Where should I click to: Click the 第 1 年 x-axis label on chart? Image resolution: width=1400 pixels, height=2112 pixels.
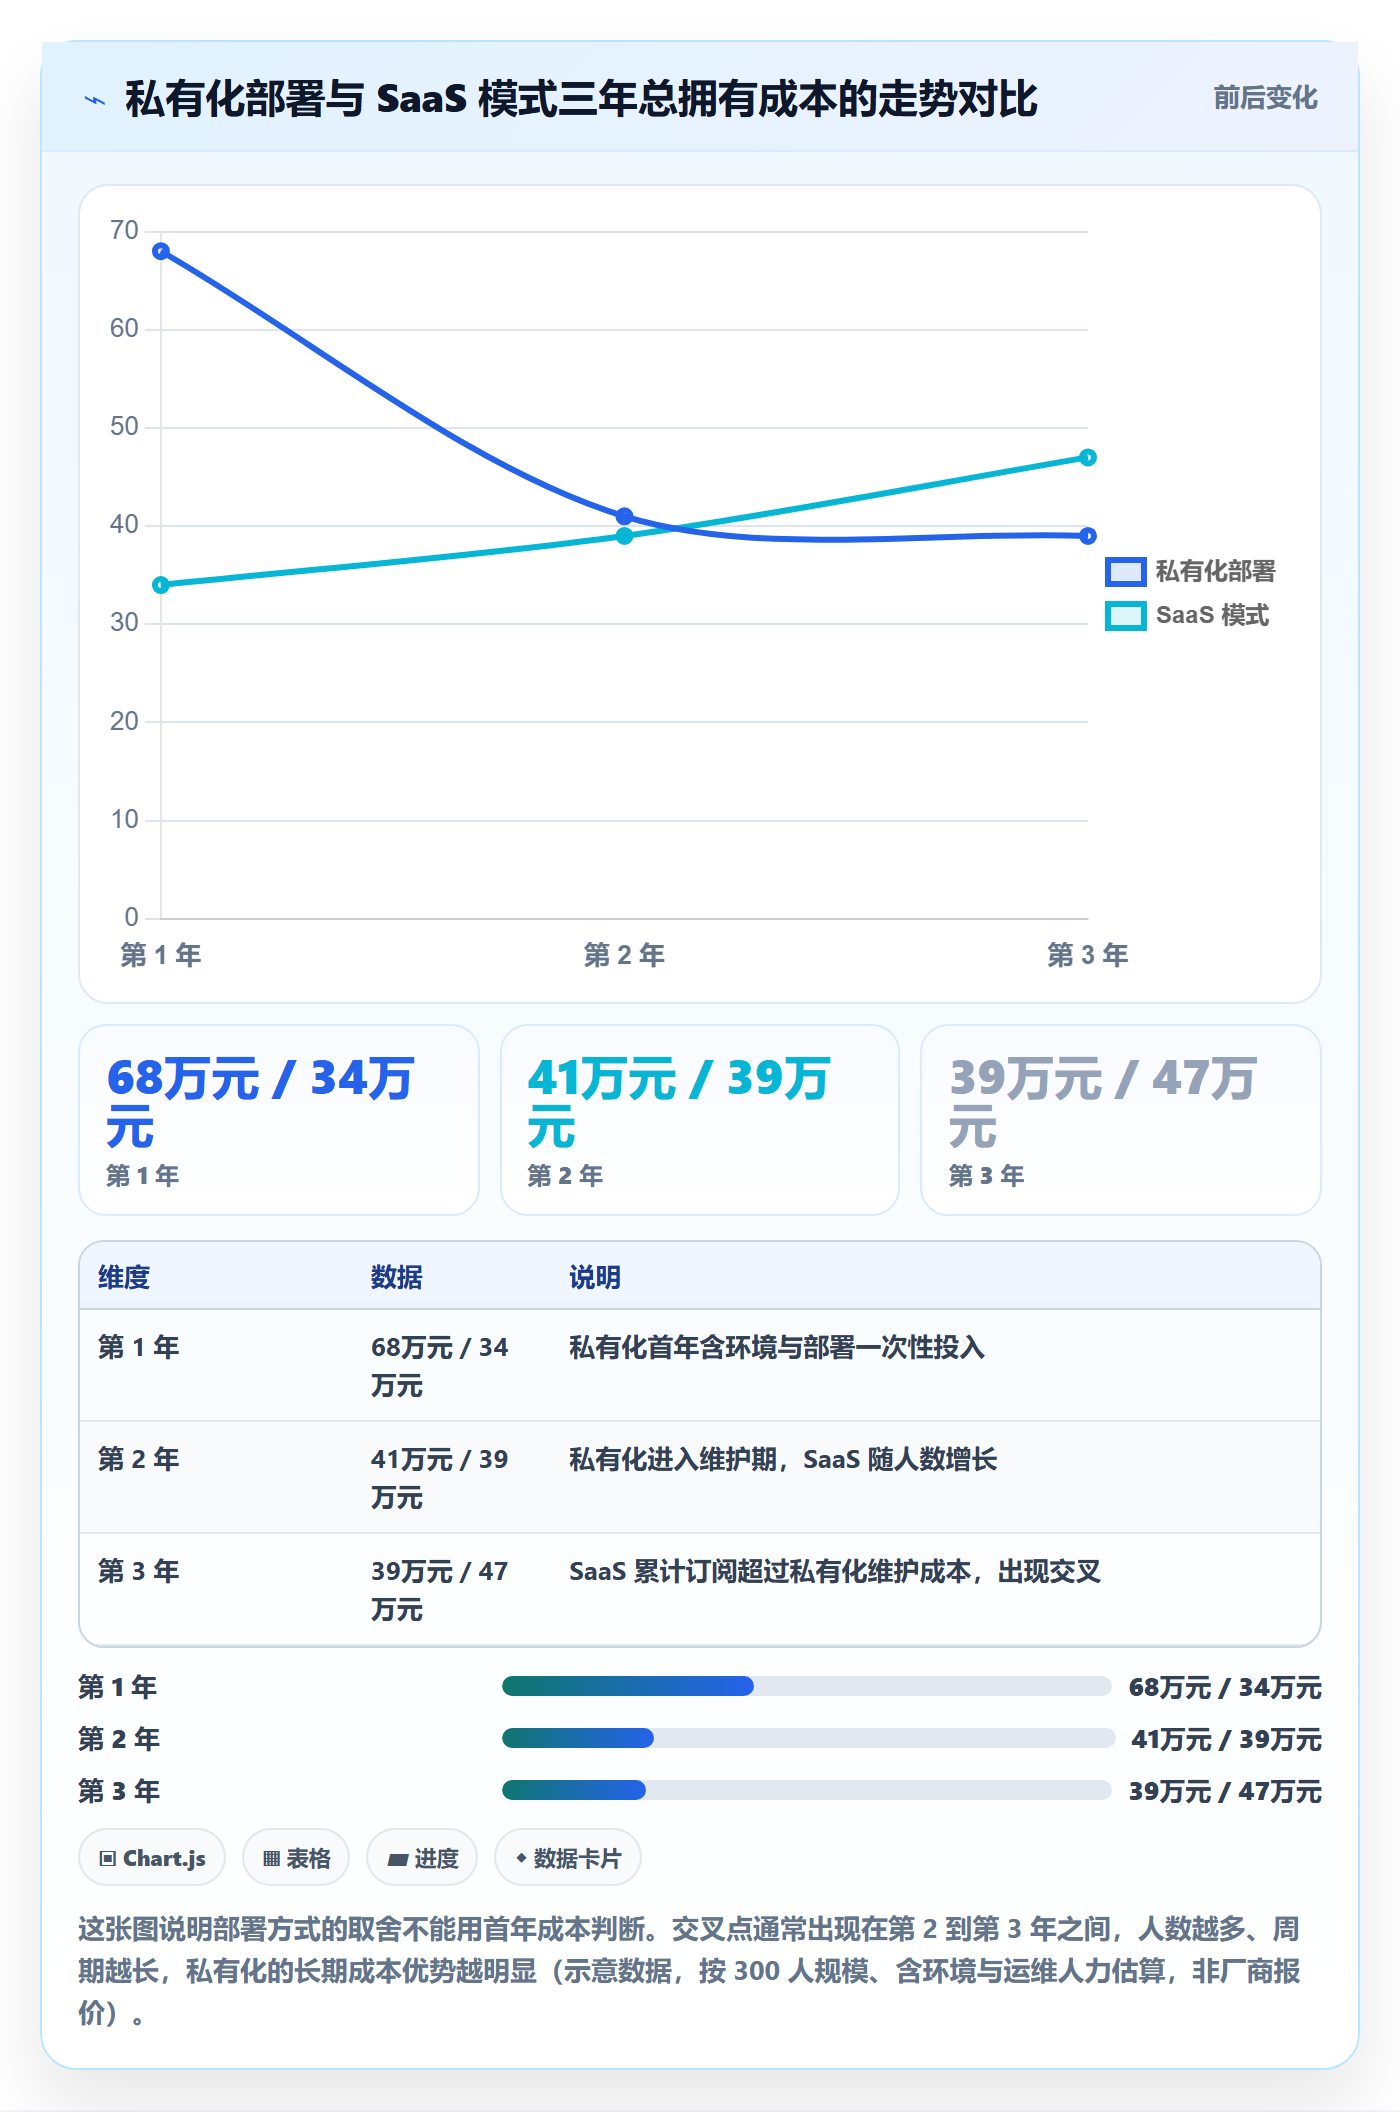161,955
